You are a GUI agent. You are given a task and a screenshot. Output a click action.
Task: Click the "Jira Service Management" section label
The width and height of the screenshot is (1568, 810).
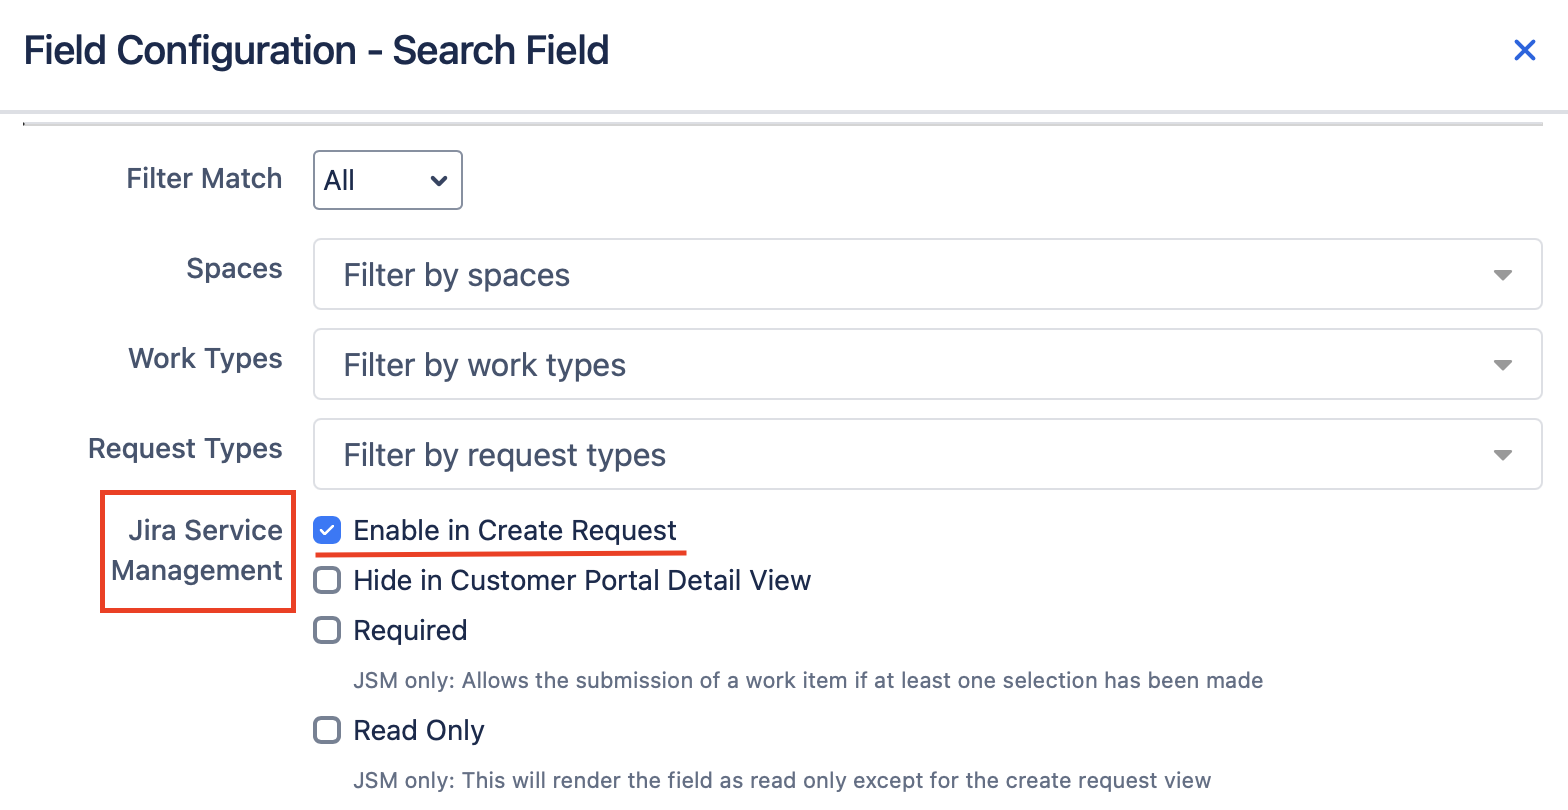(x=198, y=550)
